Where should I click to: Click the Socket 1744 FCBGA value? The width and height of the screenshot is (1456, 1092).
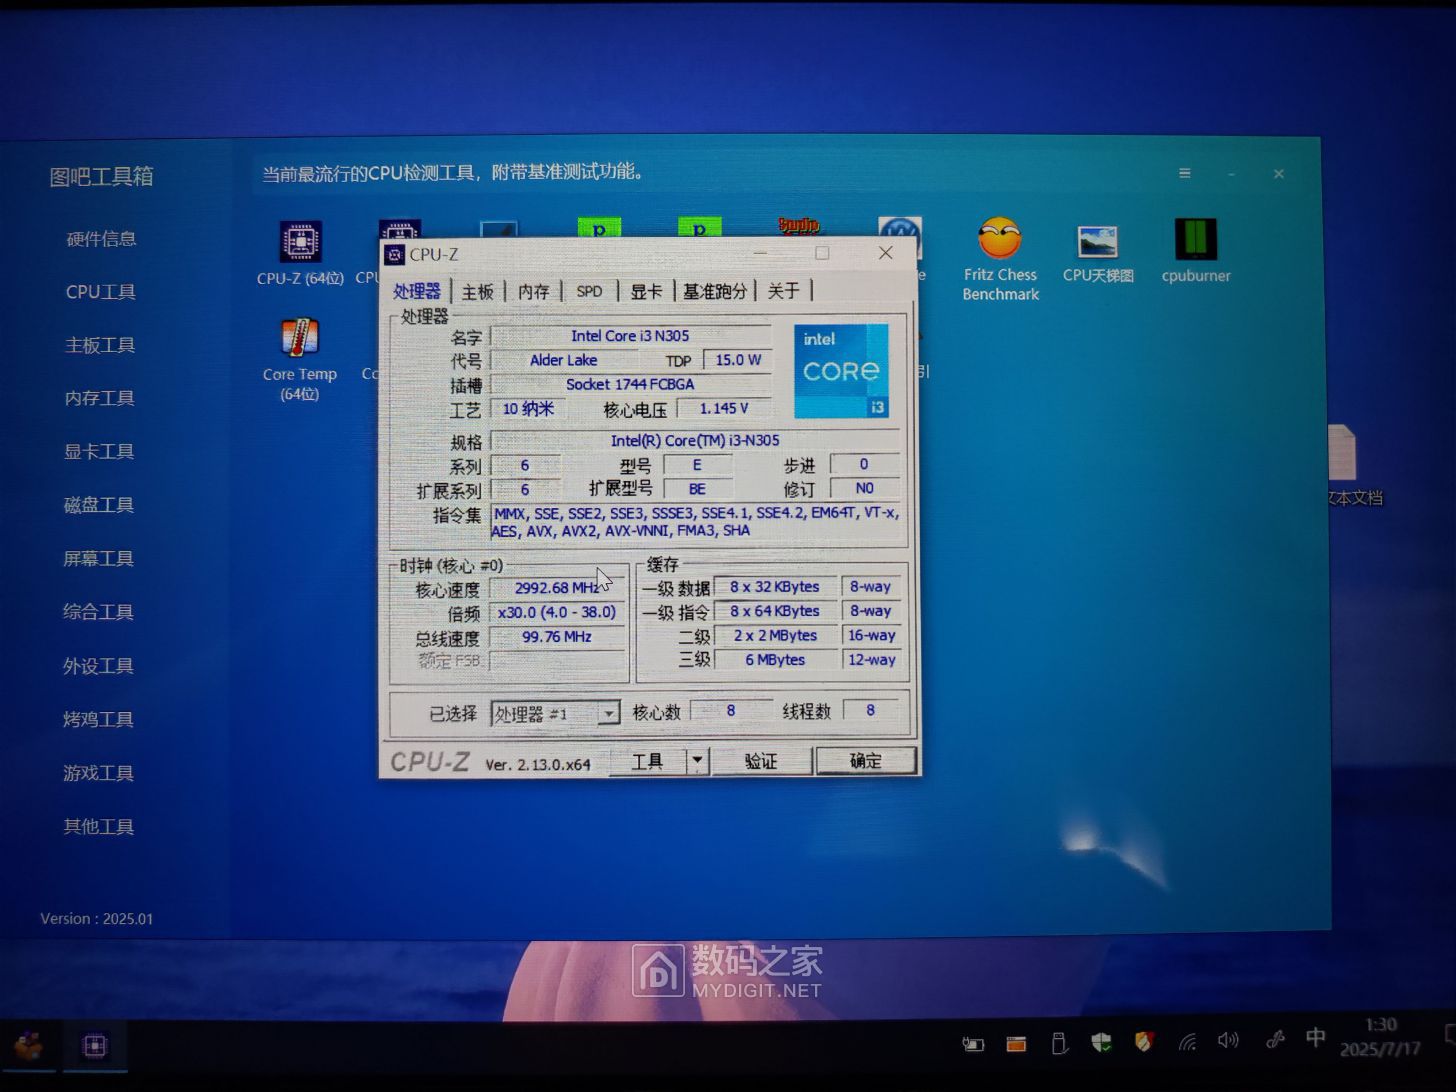[630, 384]
